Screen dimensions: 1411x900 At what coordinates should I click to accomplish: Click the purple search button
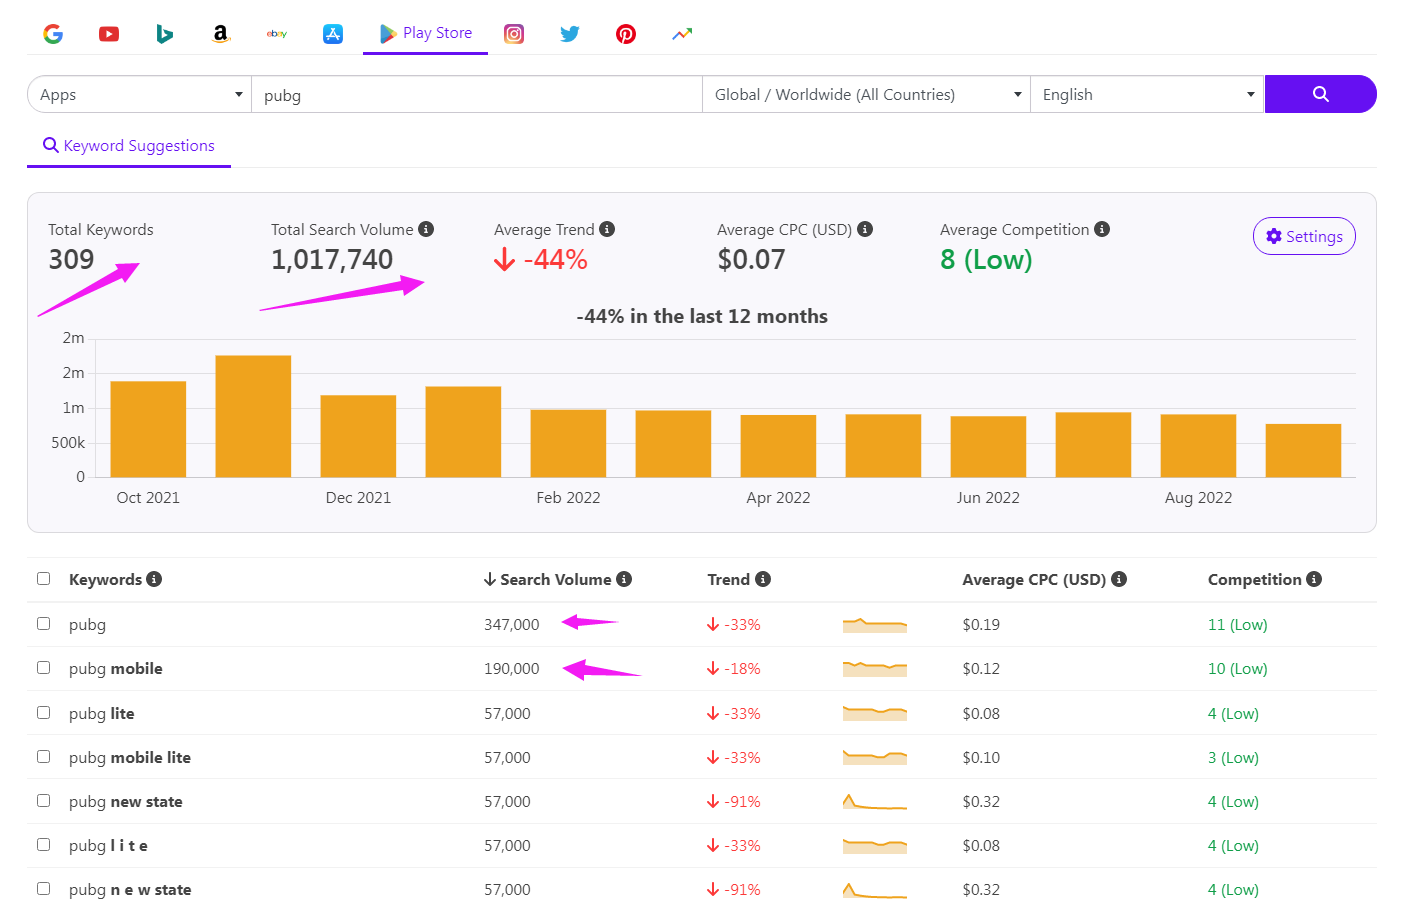[1321, 94]
